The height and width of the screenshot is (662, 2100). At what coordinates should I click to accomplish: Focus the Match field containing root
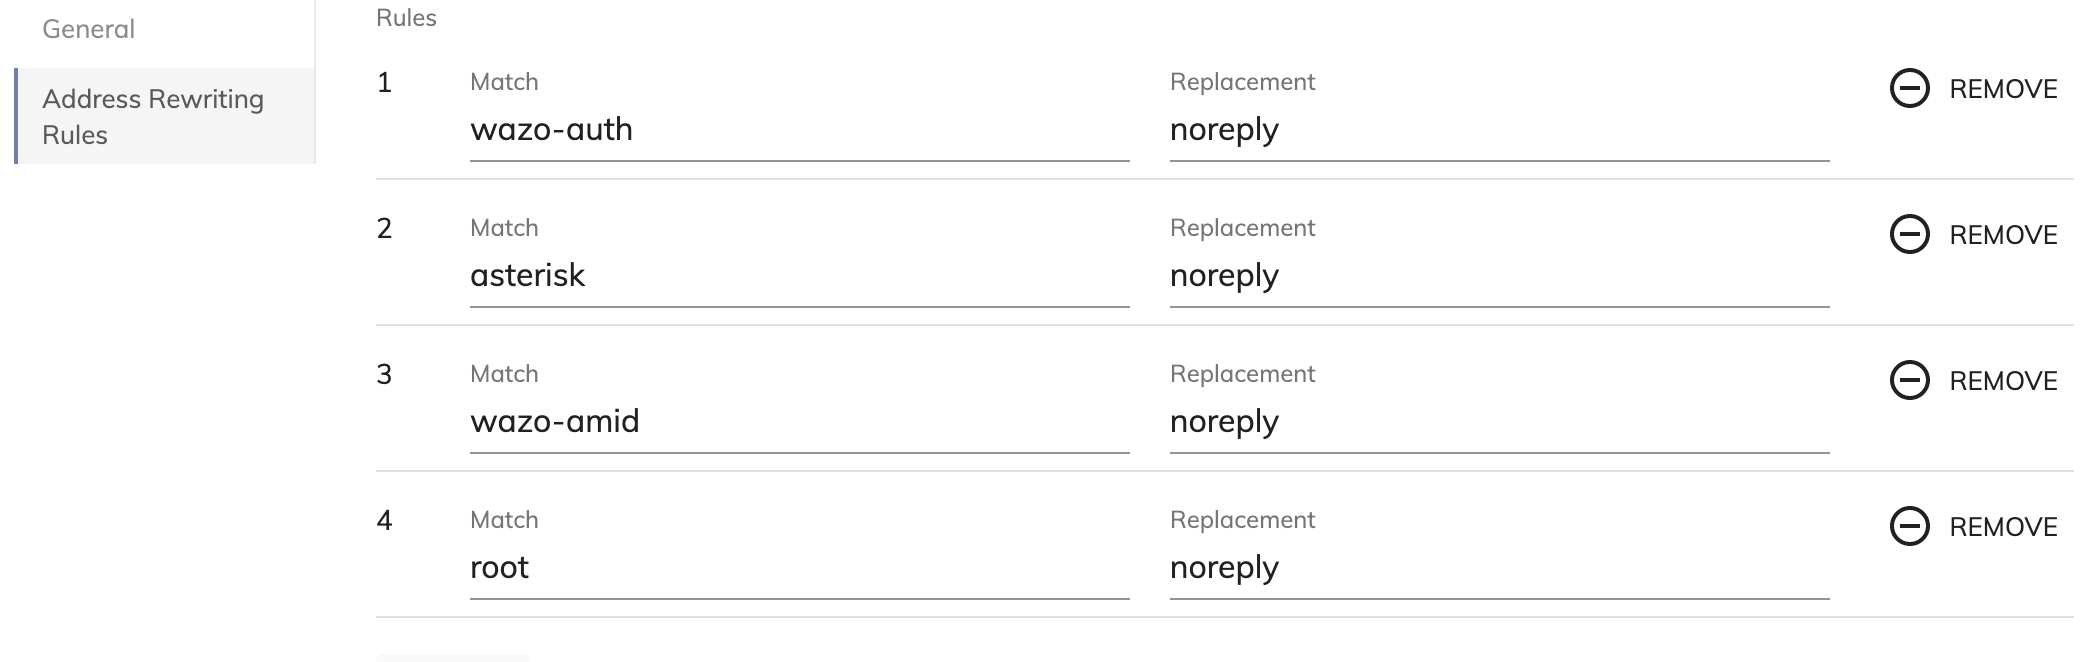point(799,568)
